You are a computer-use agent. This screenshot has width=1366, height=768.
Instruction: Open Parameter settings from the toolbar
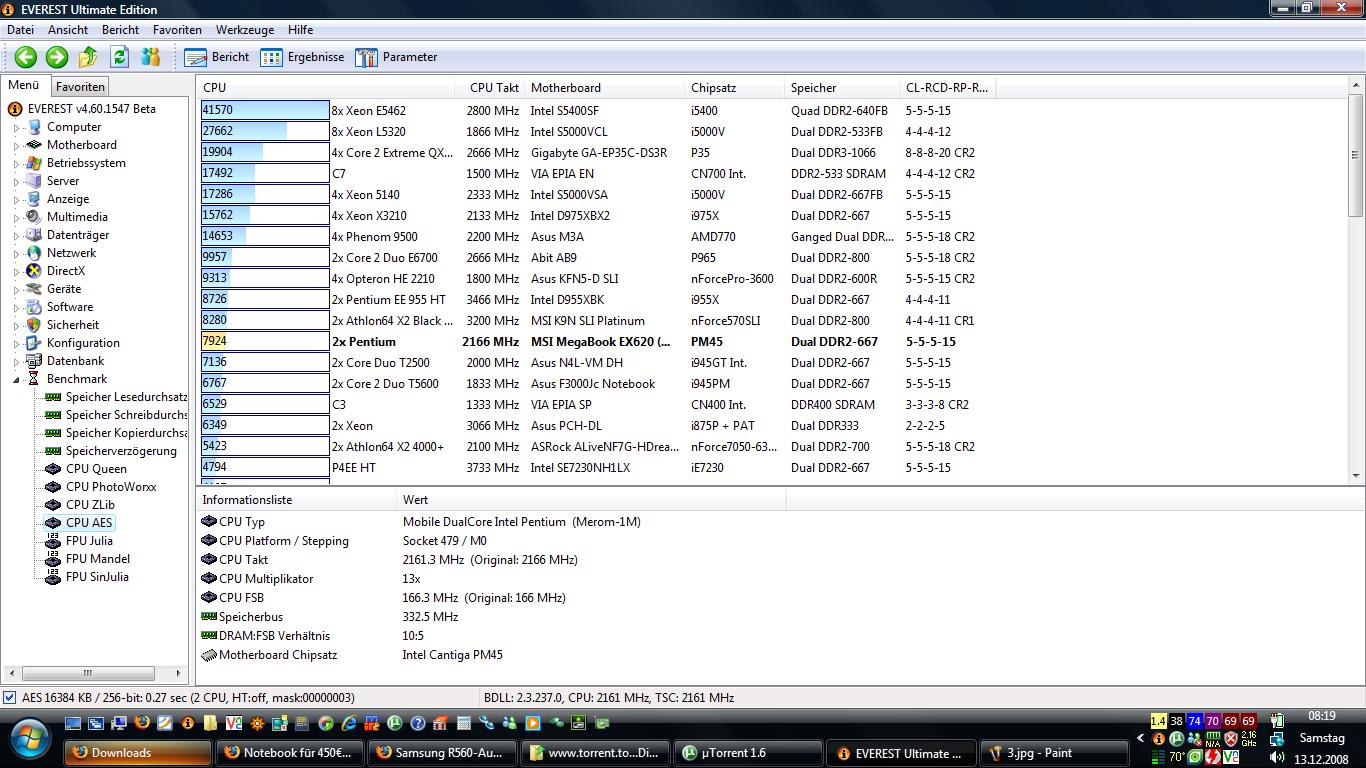tap(396, 57)
